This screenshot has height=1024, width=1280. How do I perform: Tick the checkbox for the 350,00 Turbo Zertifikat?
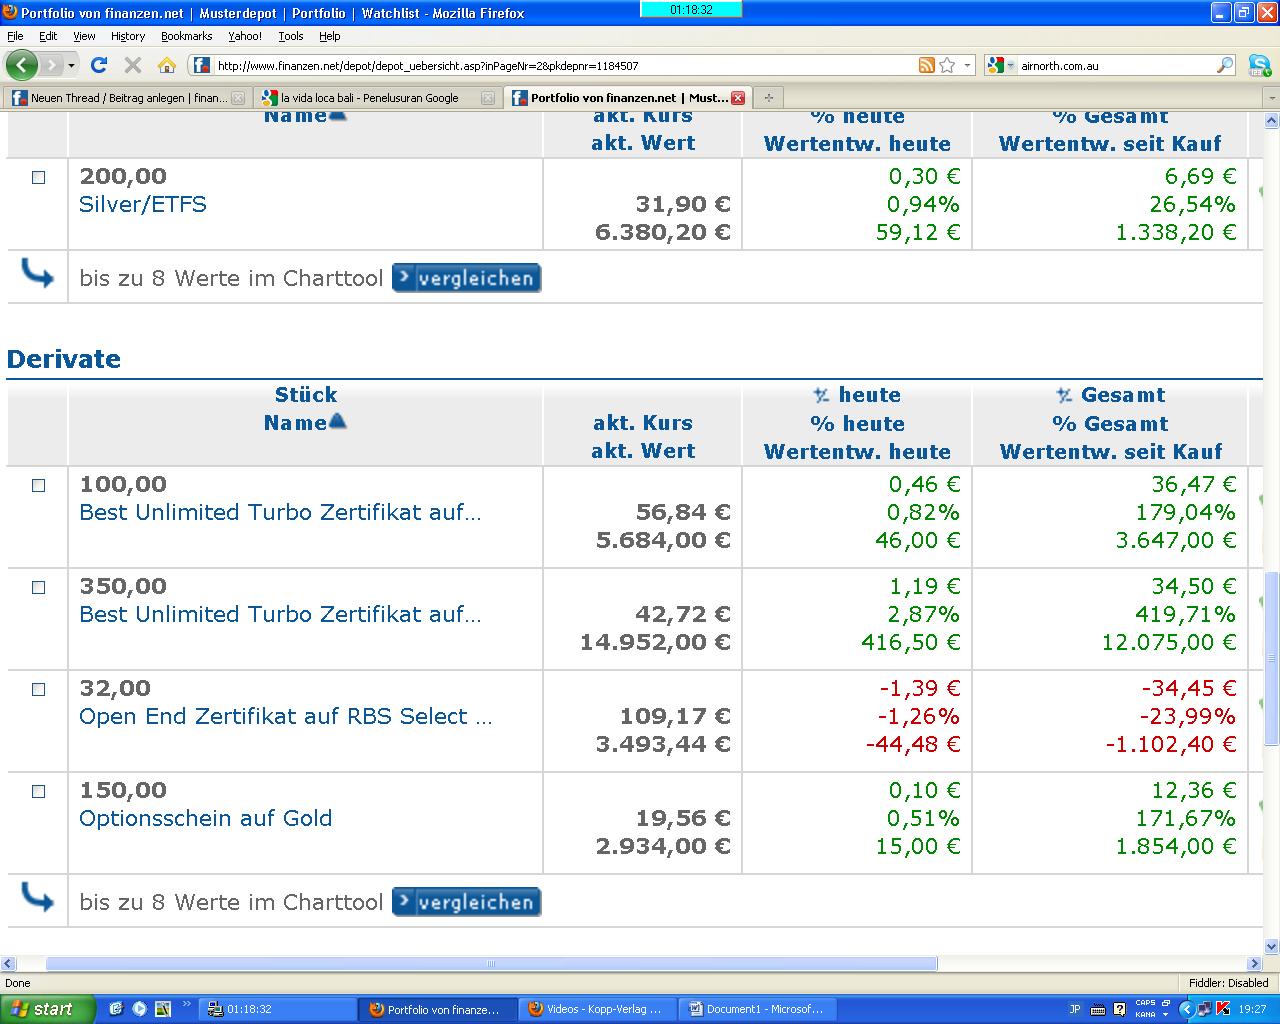(x=39, y=587)
